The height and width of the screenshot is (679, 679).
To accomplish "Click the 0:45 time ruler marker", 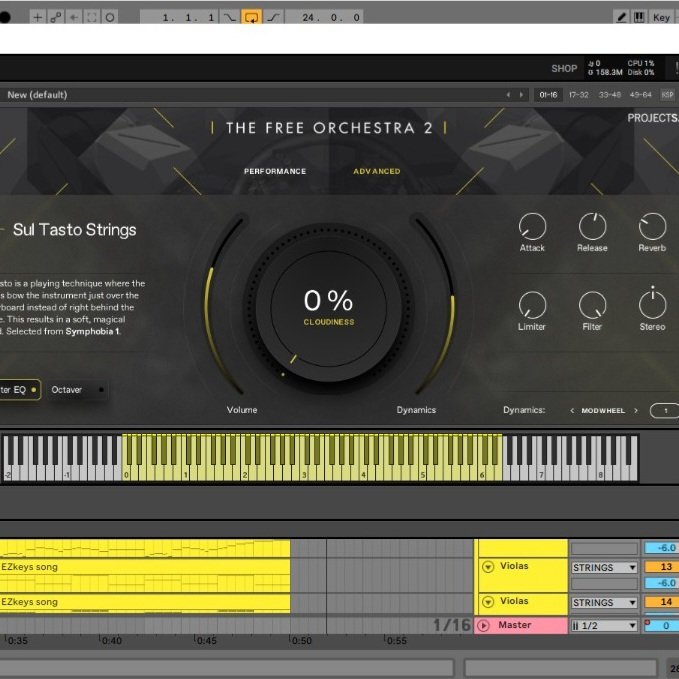I will coord(205,640).
